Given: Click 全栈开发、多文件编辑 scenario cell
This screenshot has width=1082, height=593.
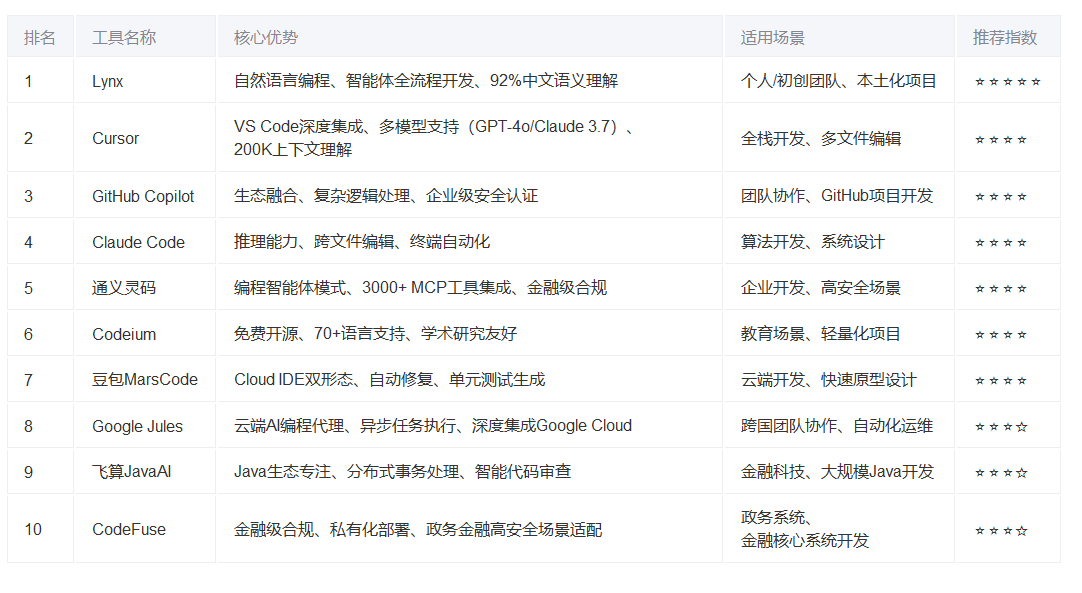Looking at the screenshot, I should tap(839, 138).
